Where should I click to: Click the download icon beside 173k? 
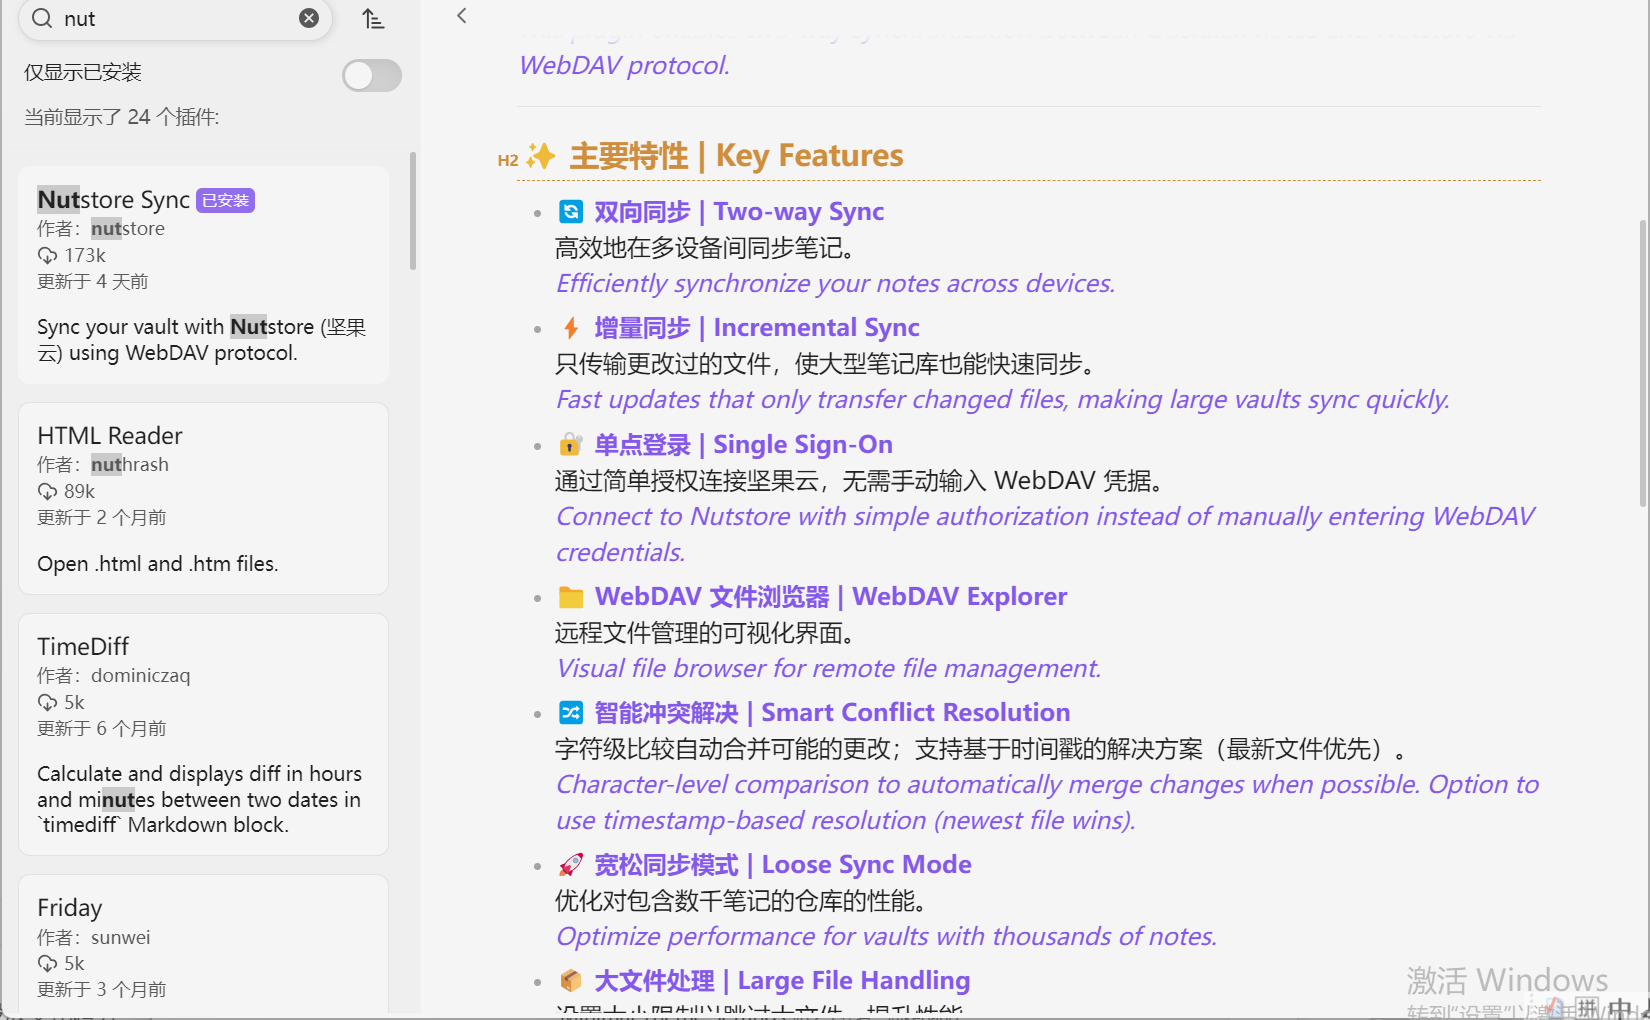pyautogui.click(x=47, y=256)
